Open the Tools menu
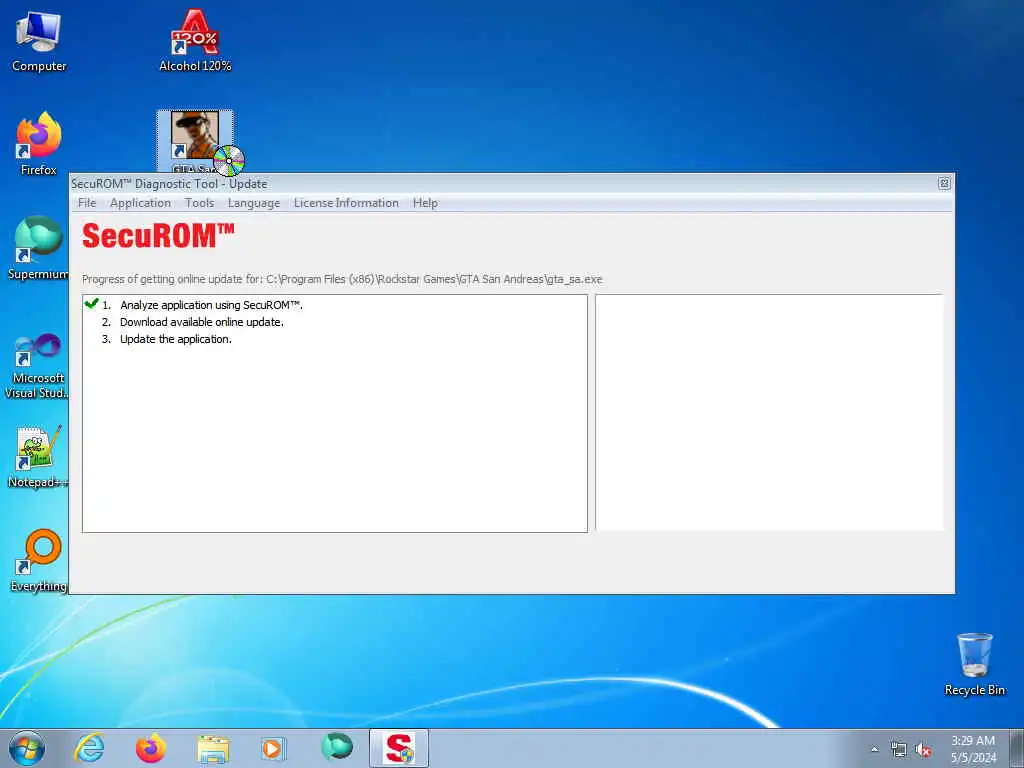Screen dimensions: 1024x768 (x=199, y=203)
